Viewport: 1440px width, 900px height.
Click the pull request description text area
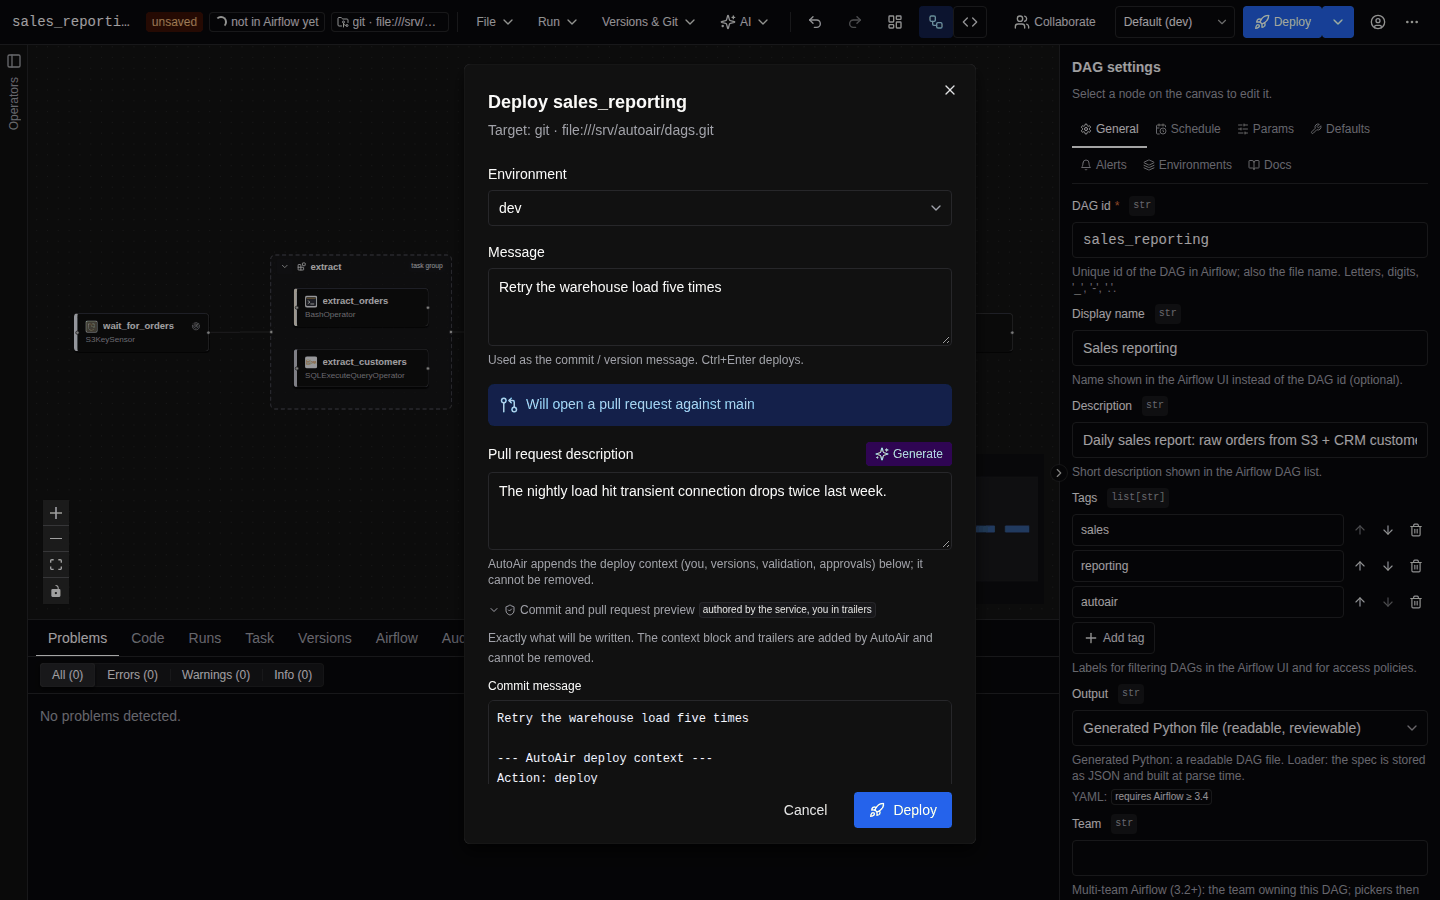[720, 511]
